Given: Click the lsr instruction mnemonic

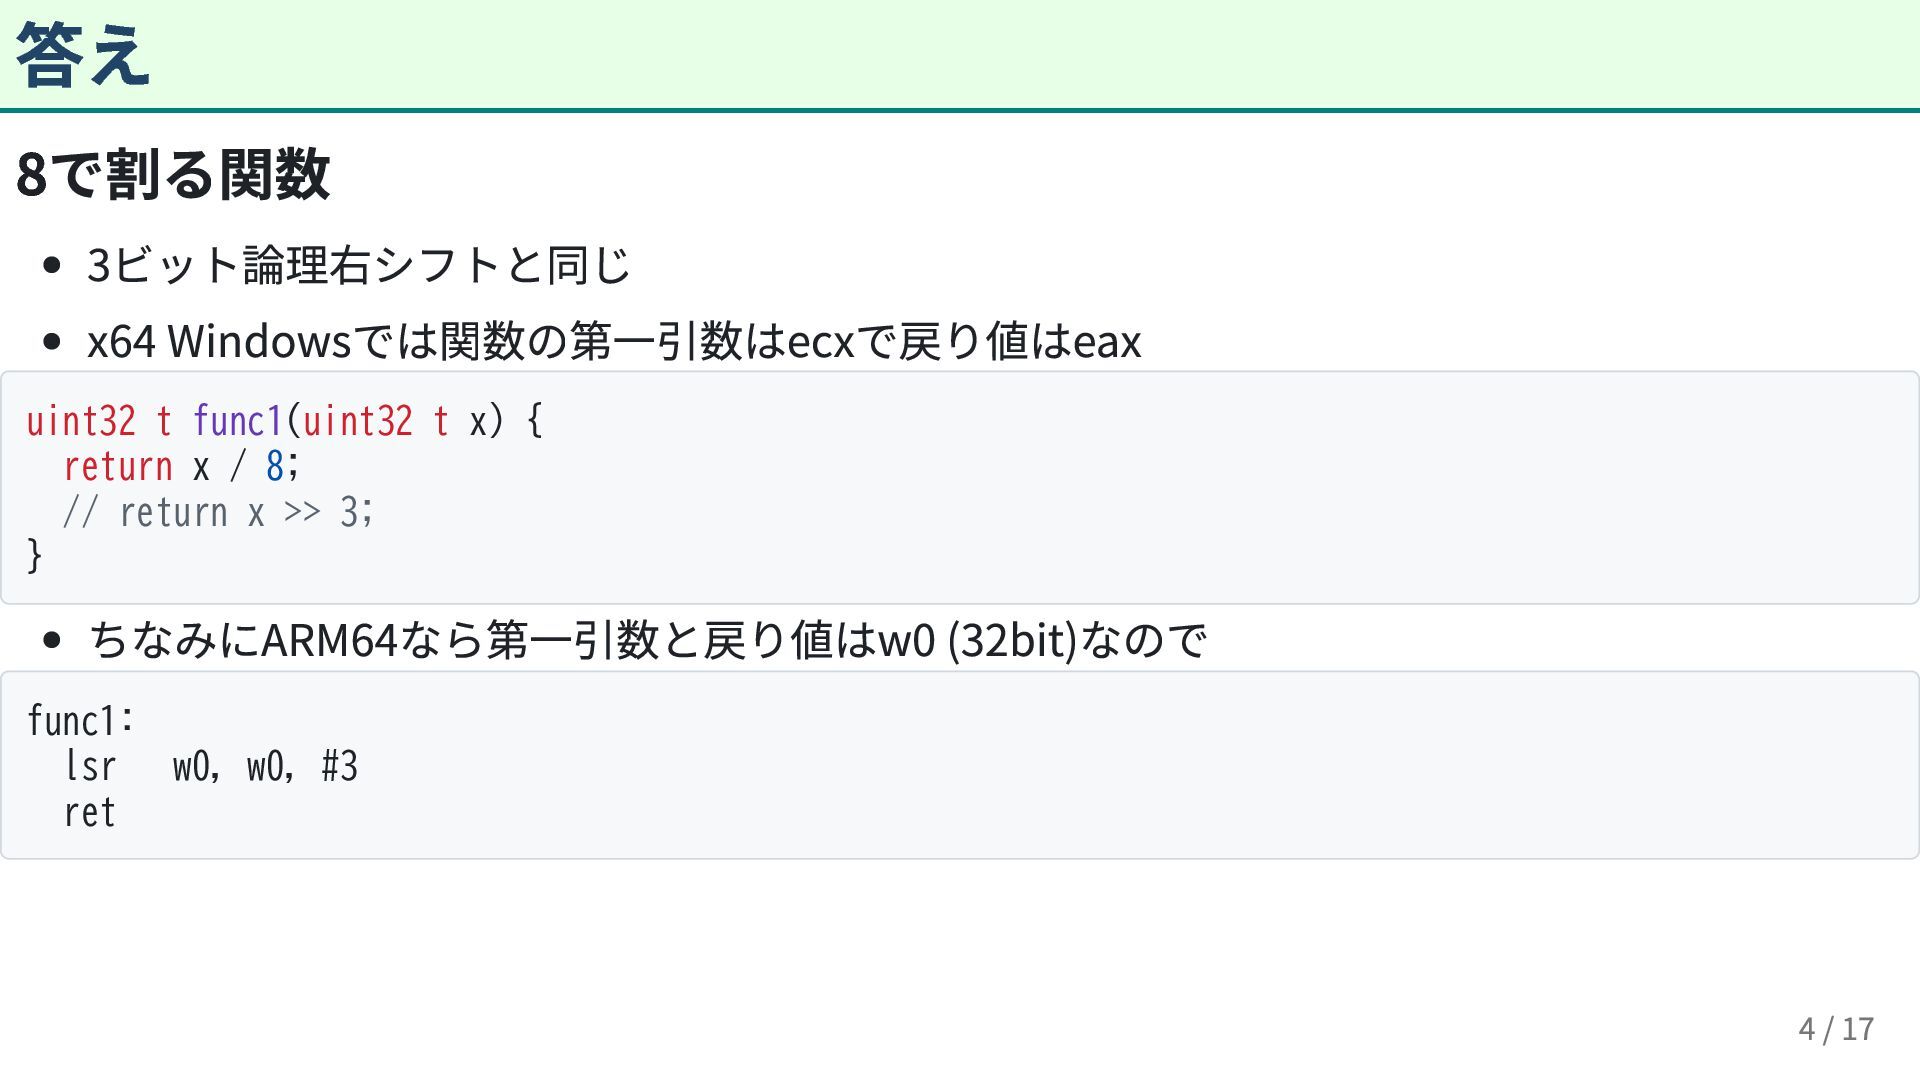Looking at the screenshot, I should click(90, 767).
